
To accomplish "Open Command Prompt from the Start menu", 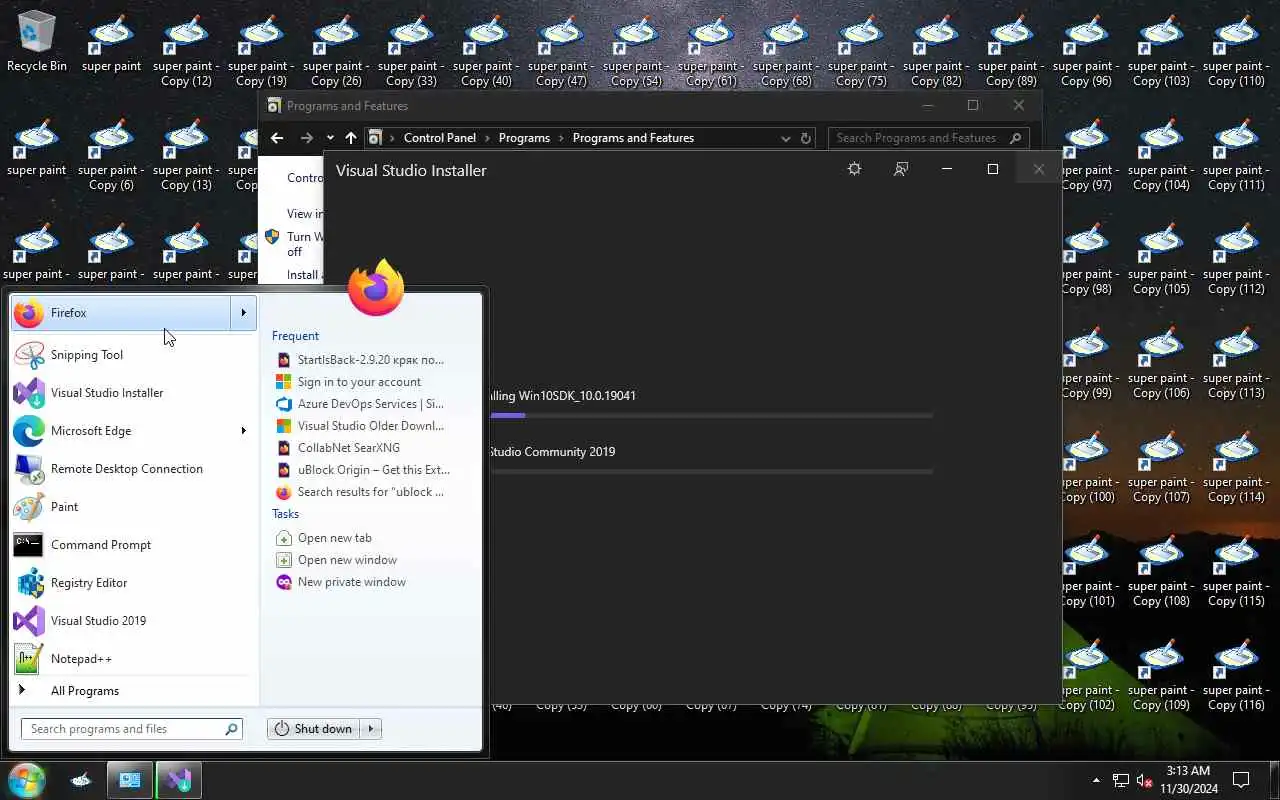I will [134, 545].
